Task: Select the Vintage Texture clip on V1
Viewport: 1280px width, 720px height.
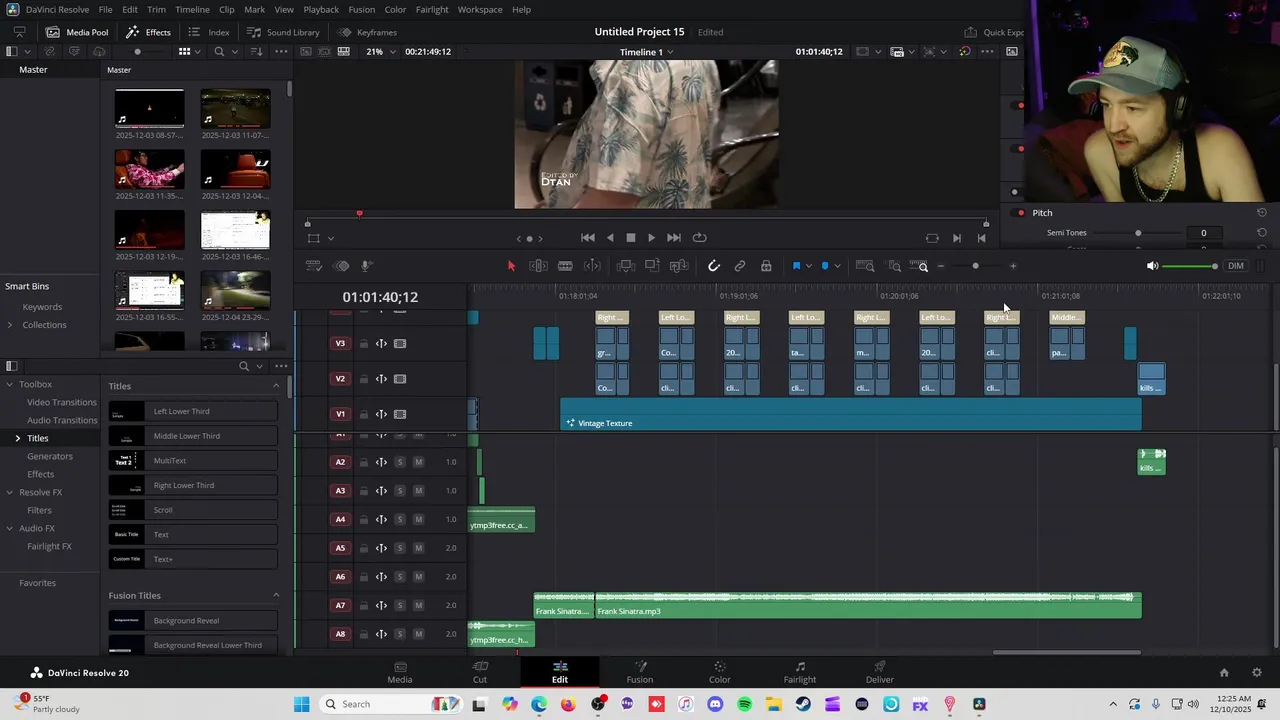Action: click(x=850, y=415)
